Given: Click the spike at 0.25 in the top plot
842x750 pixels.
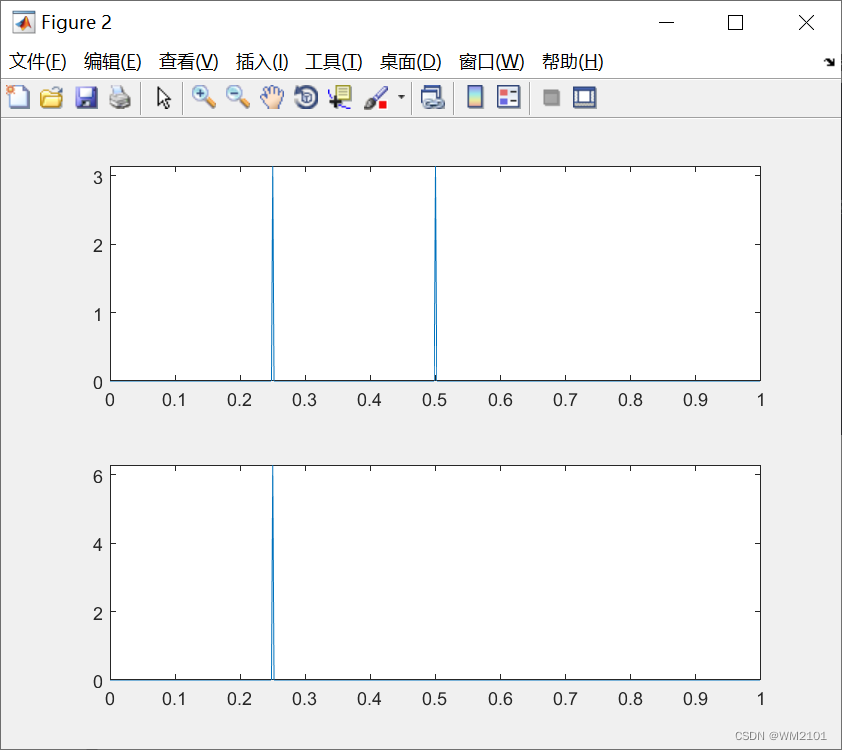Looking at the screenshot, I should click(x=273, y=274).
